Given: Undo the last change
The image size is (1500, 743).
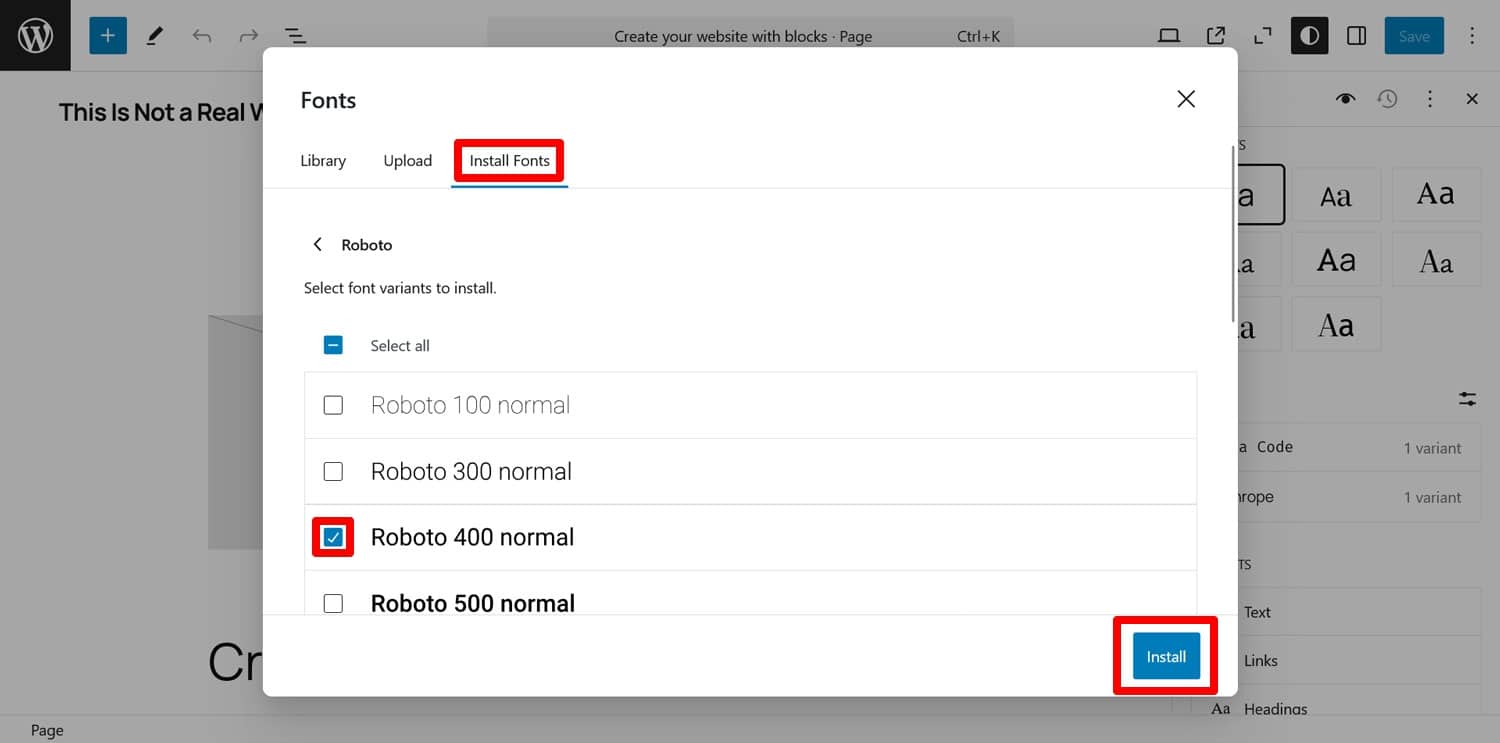Looking at the screenshot, I should tap(202, 36).
